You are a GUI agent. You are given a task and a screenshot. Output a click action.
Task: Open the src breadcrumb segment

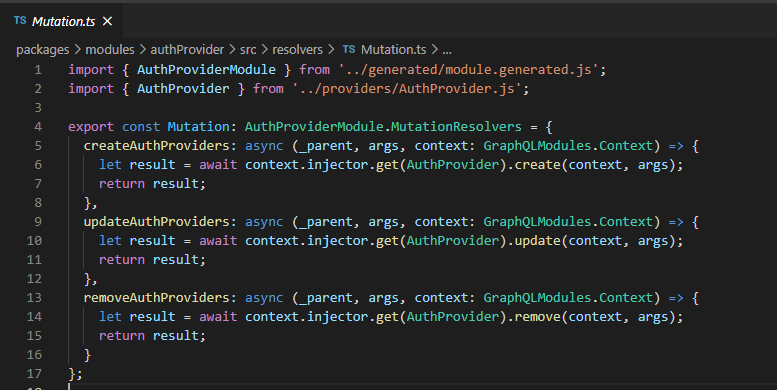248,50
